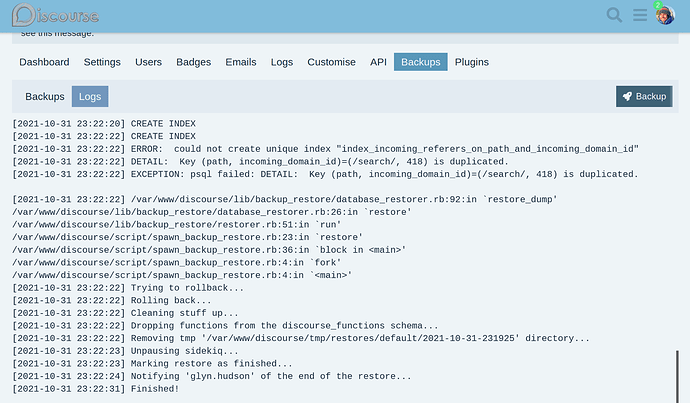690x403 pixels.
Task: Click the 'Removing tmp' directory log line
Action: pos(301,339)
